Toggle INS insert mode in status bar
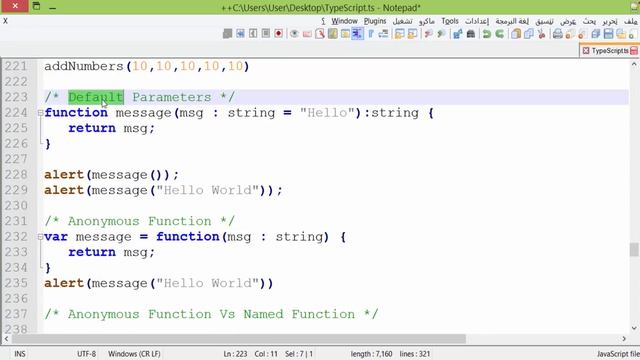Image resolution: width=640 pixels, height=360 pixels. [x=20, y=354]
